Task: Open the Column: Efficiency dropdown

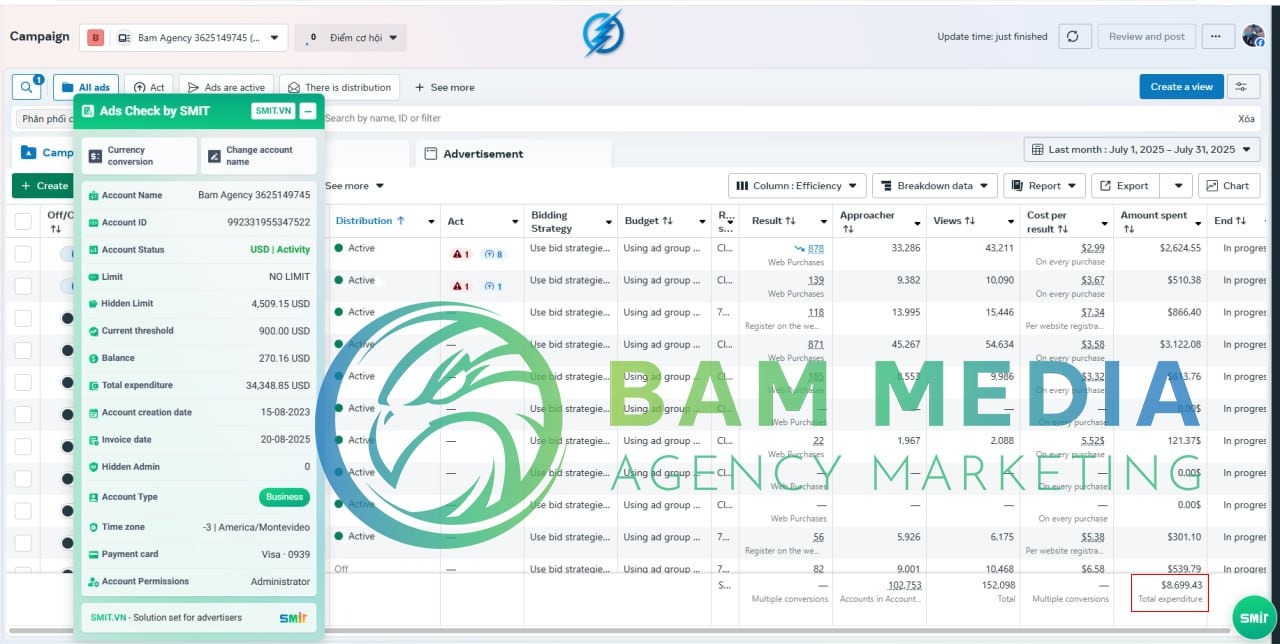Action: pos(797,185)
